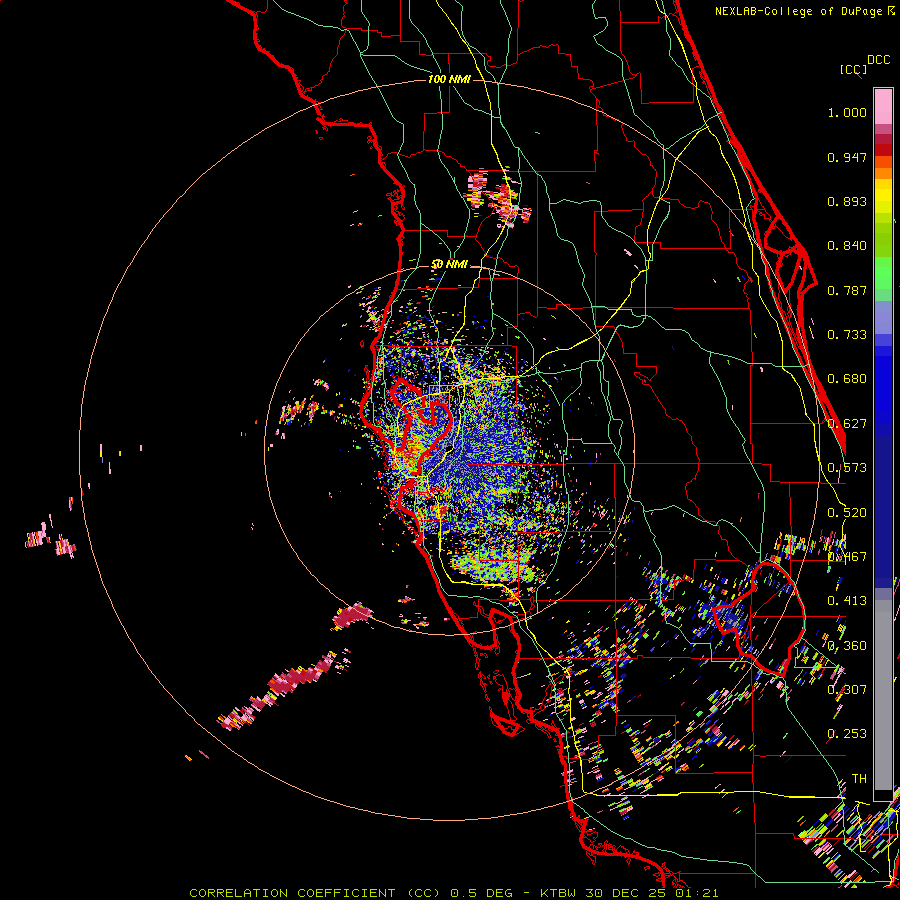
Task: Select the 0.520 scale value
Action: pos(847,513)
